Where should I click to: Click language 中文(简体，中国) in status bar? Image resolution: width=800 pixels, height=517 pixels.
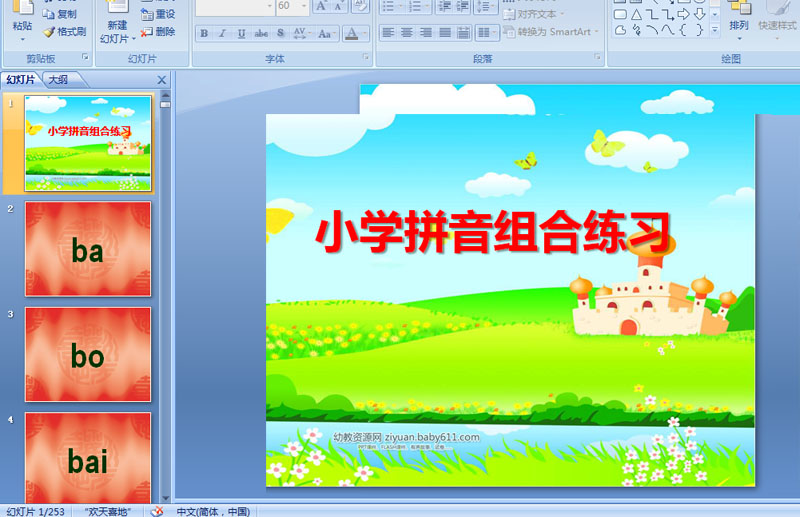pyautogui.click(x=213, y=511)
